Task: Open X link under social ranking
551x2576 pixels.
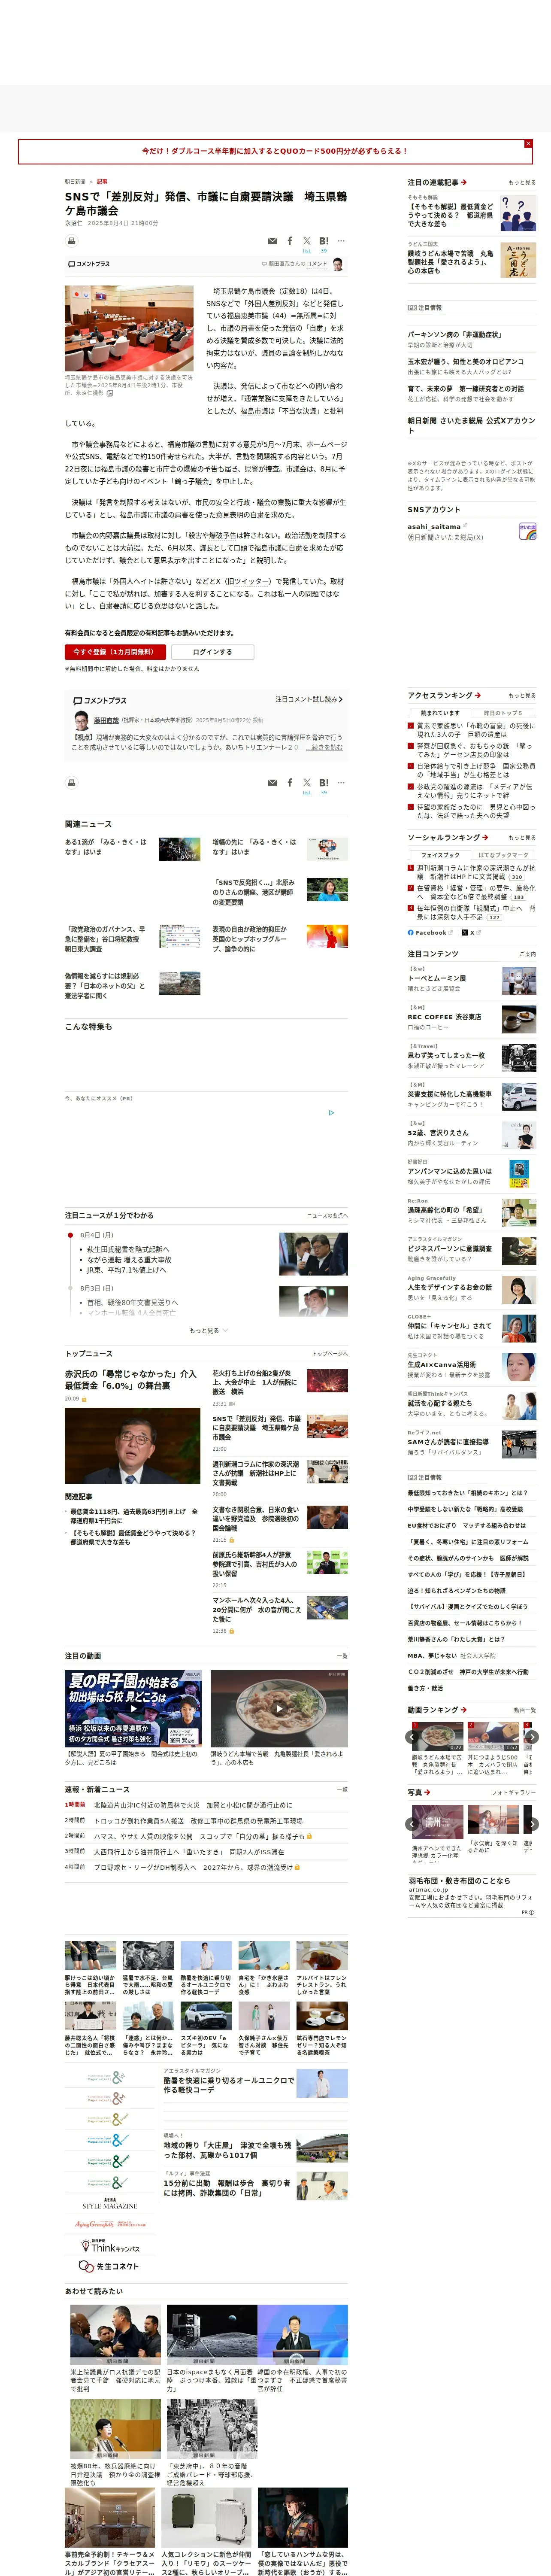Action: coord(468,932)
